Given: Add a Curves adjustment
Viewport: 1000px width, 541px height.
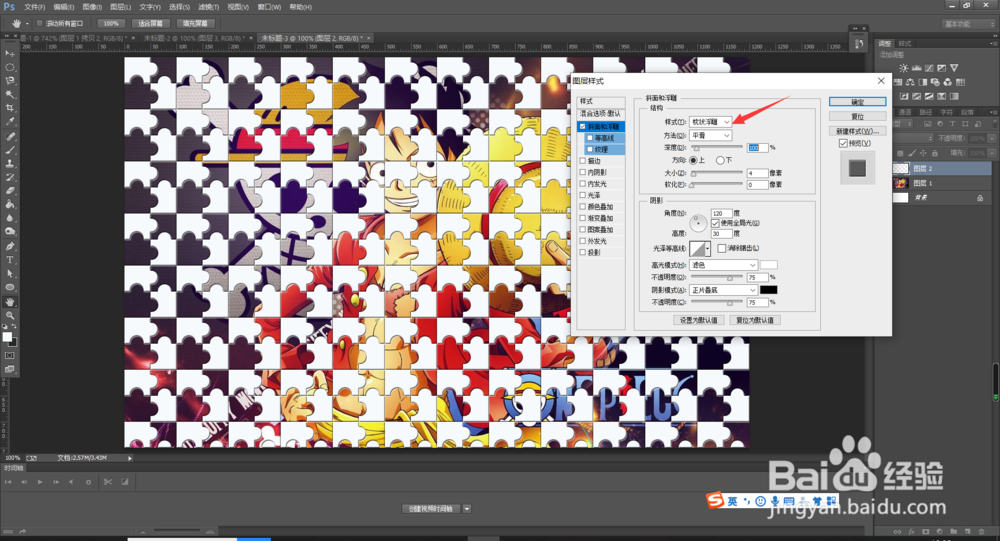Looking at the screenshot, I should [x=929, y=68].
